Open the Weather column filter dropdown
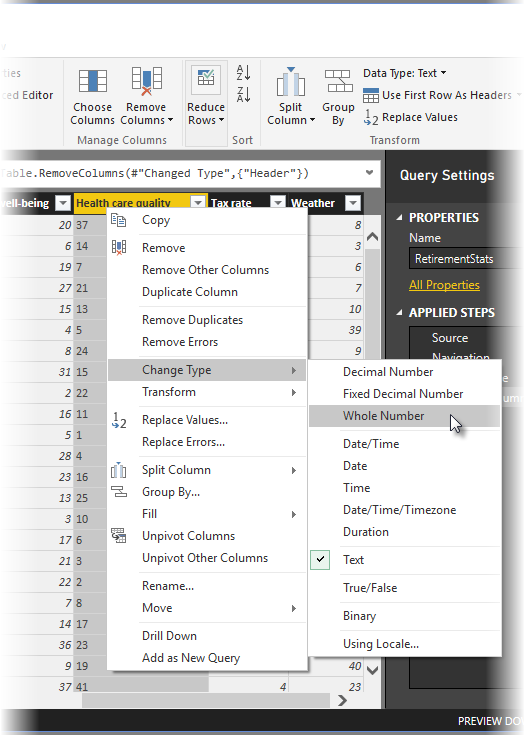525x735 pixels. coord(352,203)
